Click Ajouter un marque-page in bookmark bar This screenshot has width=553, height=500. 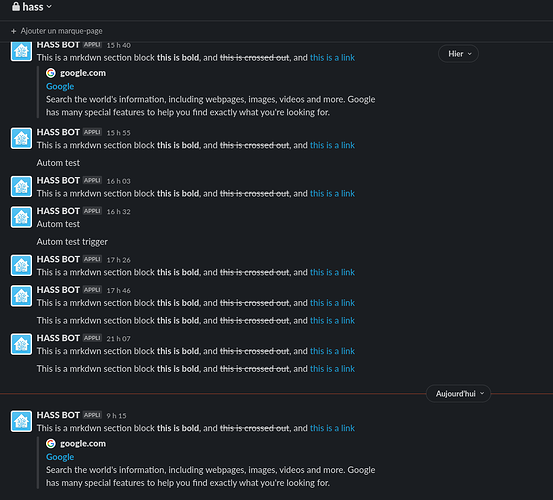61,31
